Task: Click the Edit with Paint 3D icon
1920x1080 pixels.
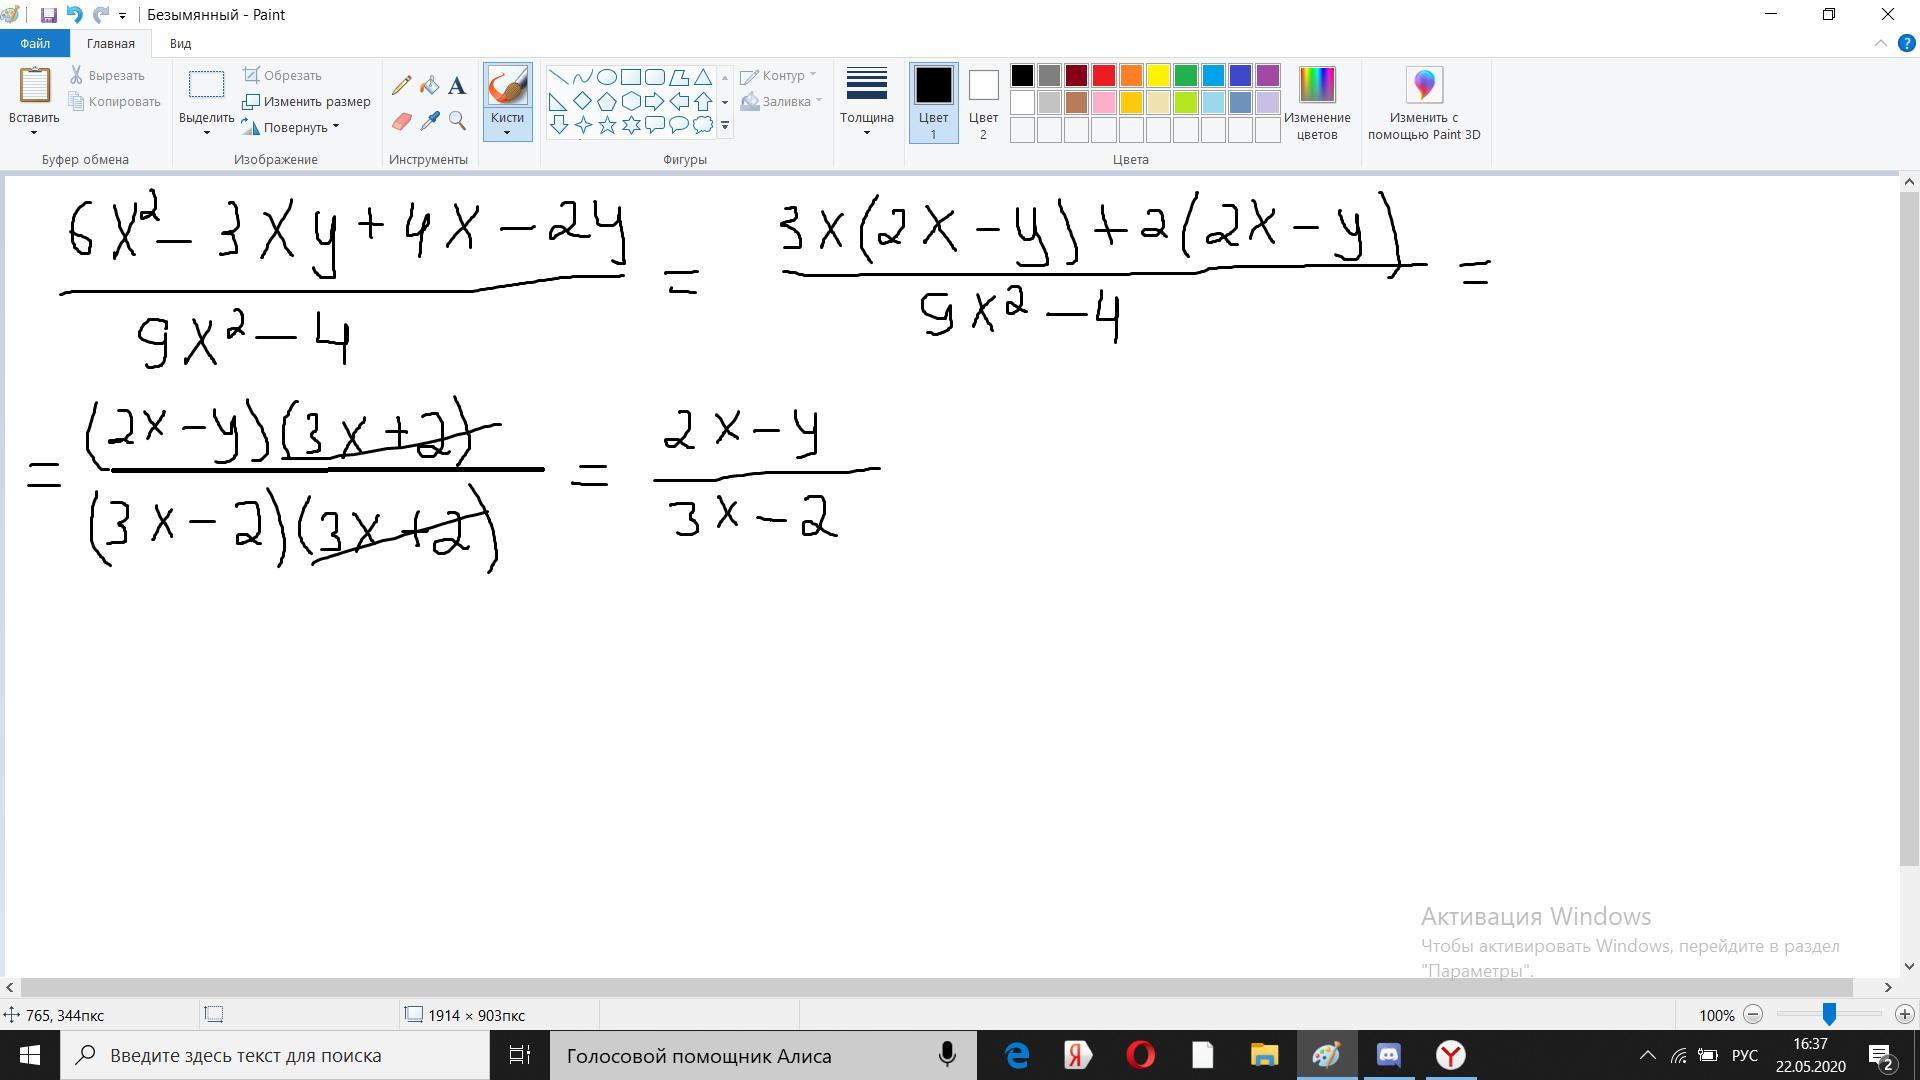Action: point(1424,86)
